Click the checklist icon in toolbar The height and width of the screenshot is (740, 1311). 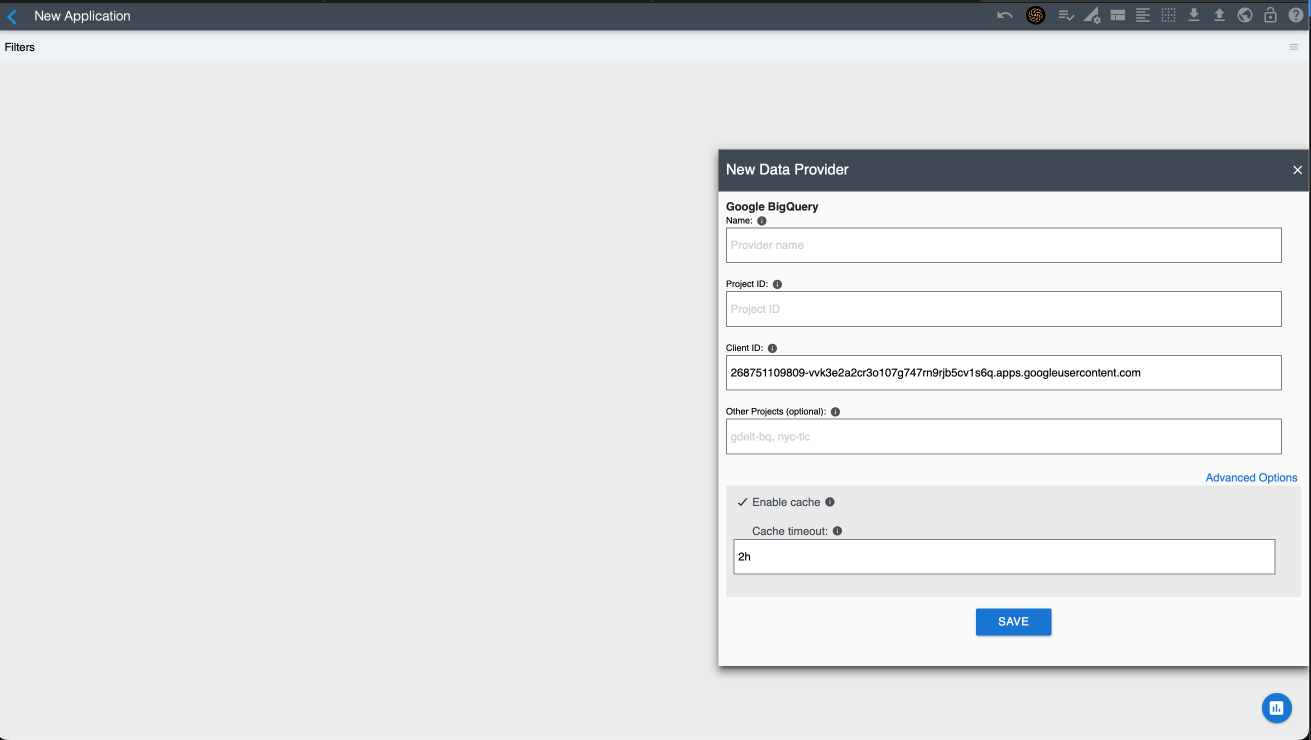(1066, 15)
